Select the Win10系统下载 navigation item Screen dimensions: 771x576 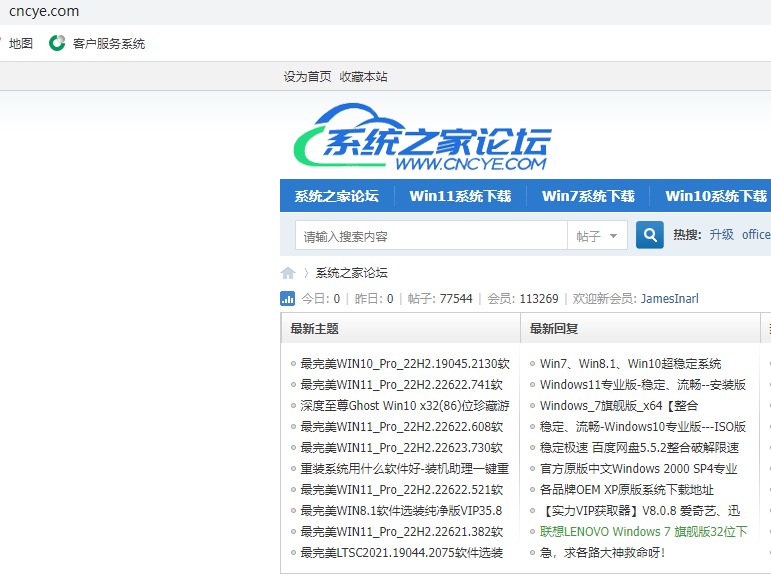[715, 196]
